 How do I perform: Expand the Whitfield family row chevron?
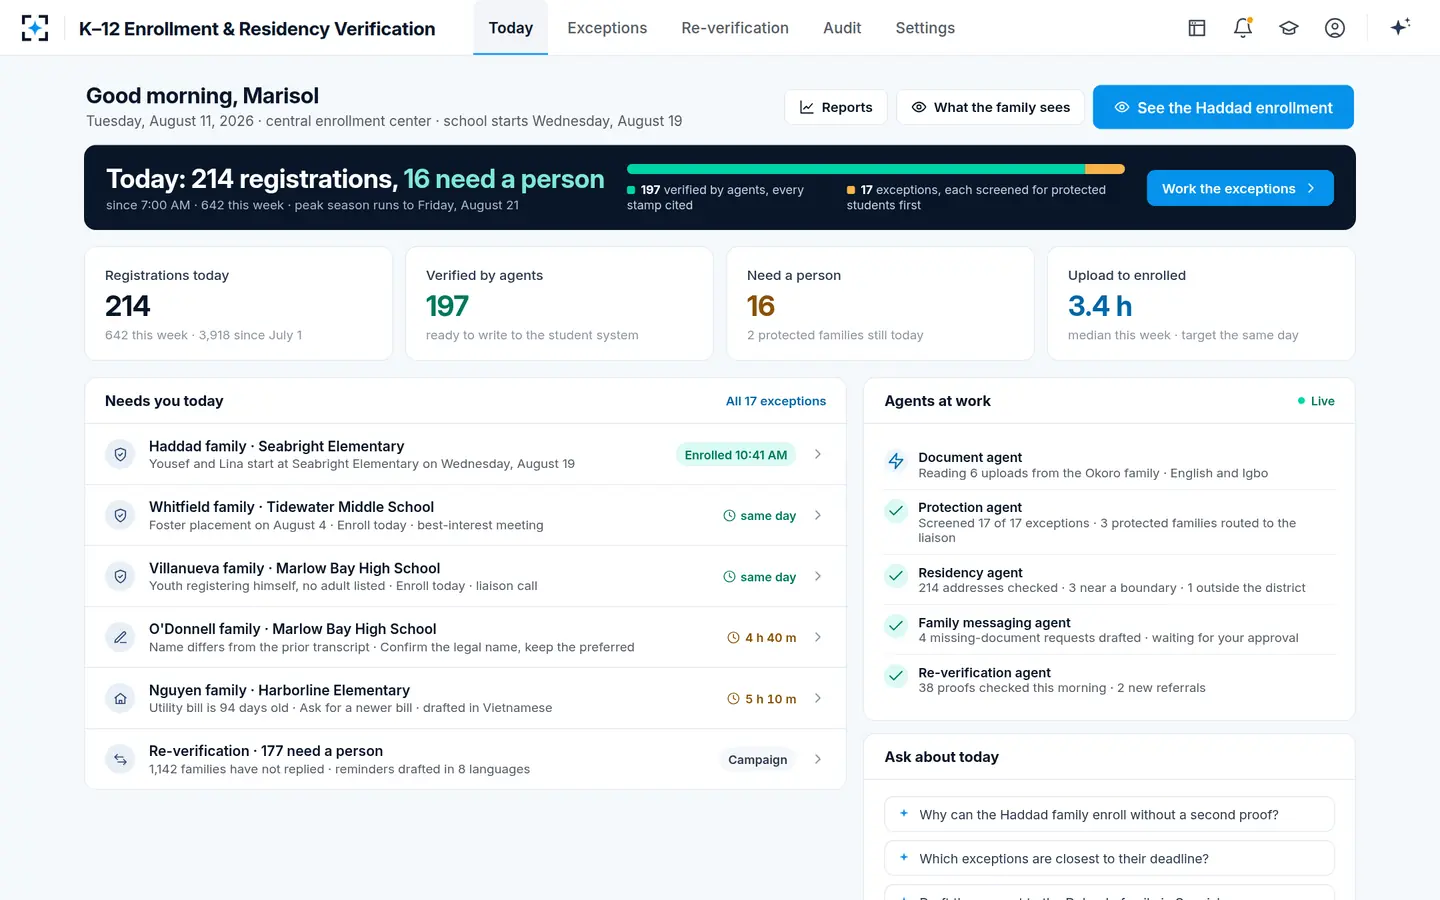[818, 515]
